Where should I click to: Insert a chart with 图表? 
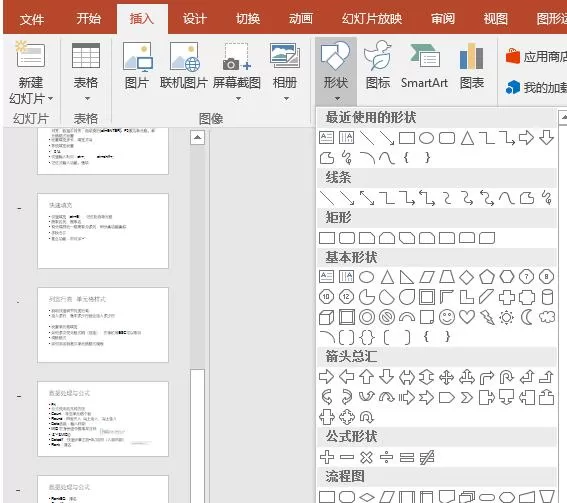(x=472, y=65)
